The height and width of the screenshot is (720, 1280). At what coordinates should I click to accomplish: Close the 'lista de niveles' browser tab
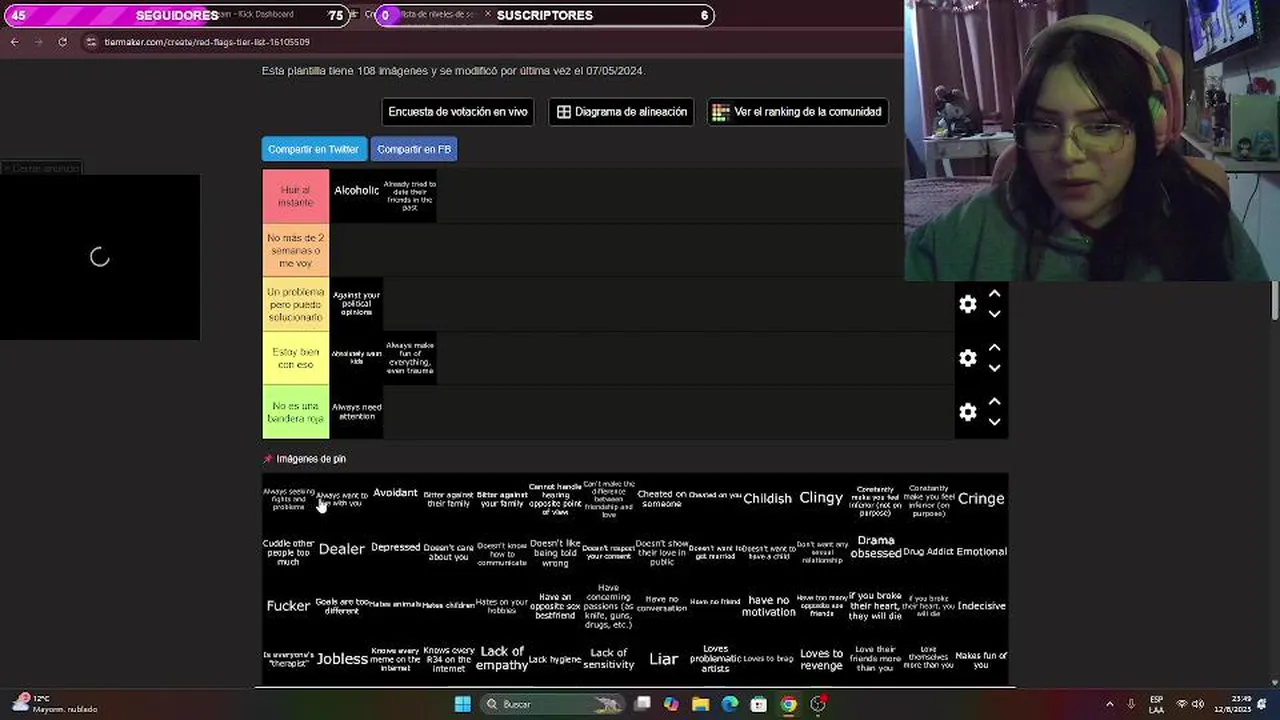(x=487, y=15)
